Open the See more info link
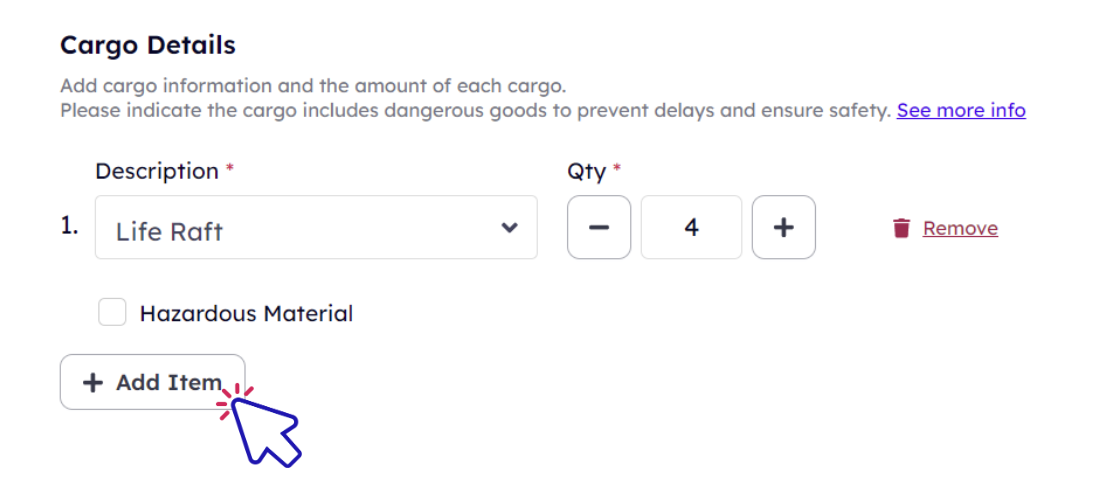 (961, 110)
